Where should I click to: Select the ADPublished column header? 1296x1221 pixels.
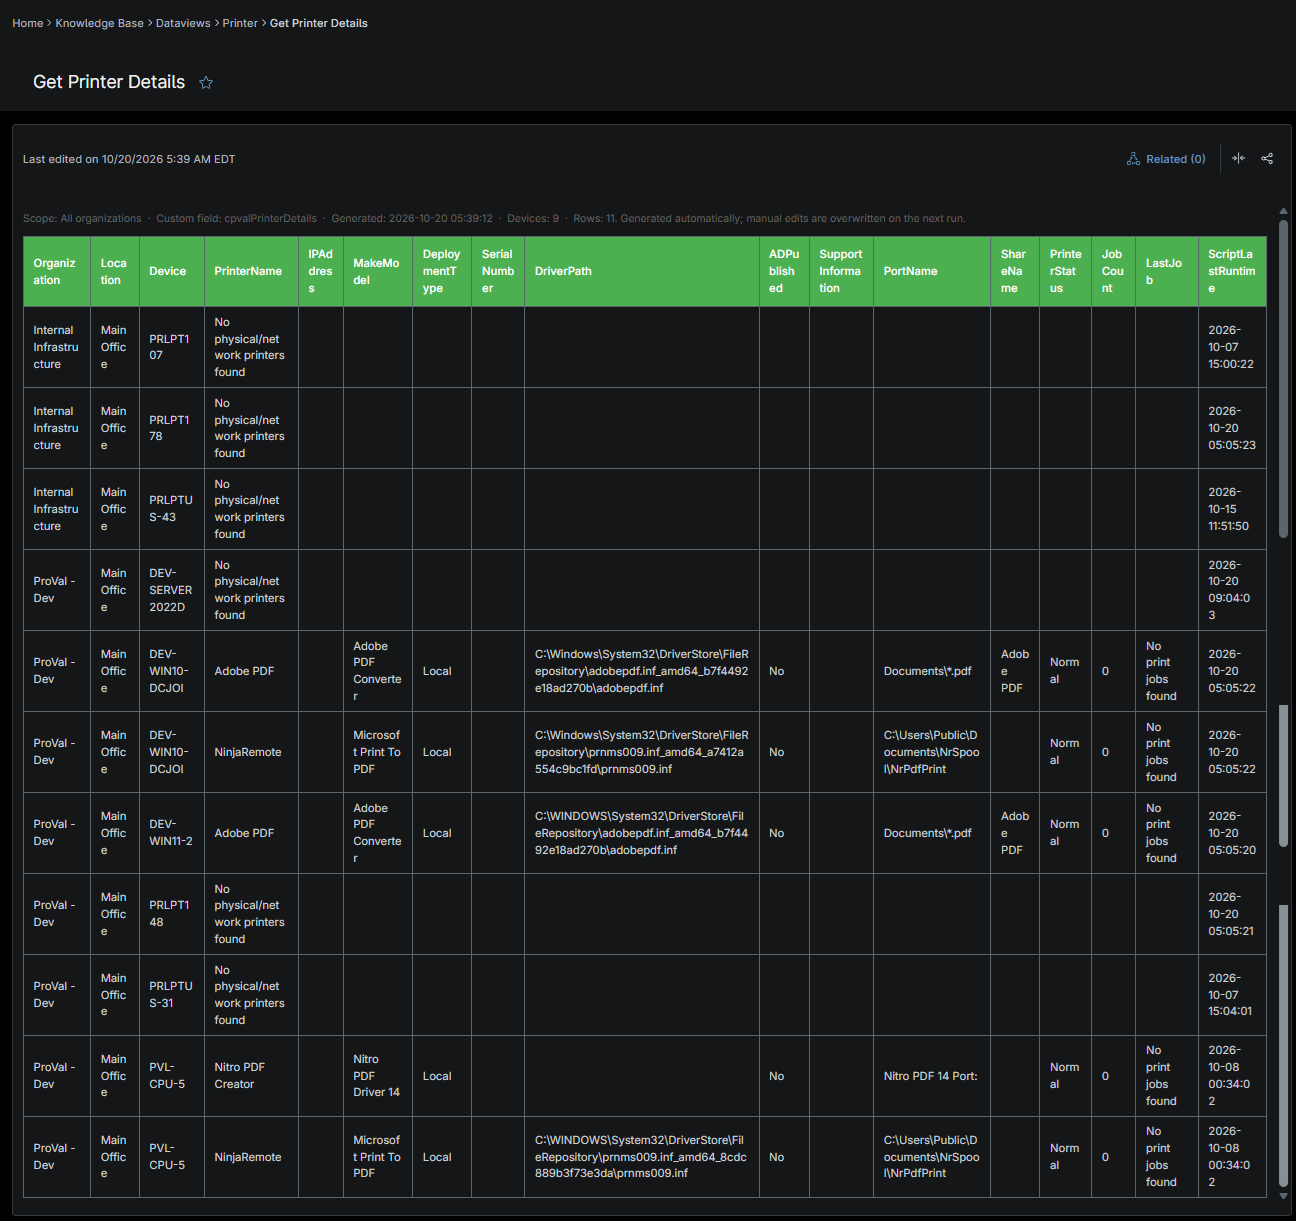[784, 271]
